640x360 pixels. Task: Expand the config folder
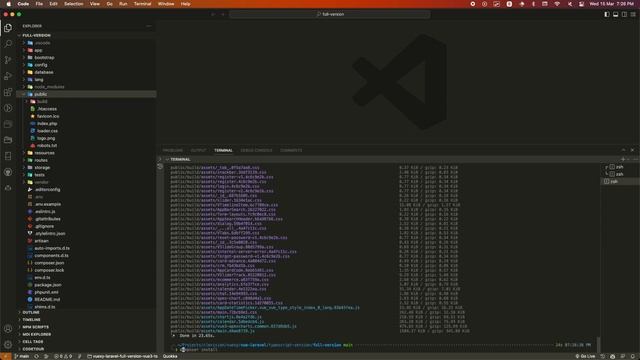click(x=87, y=65)
